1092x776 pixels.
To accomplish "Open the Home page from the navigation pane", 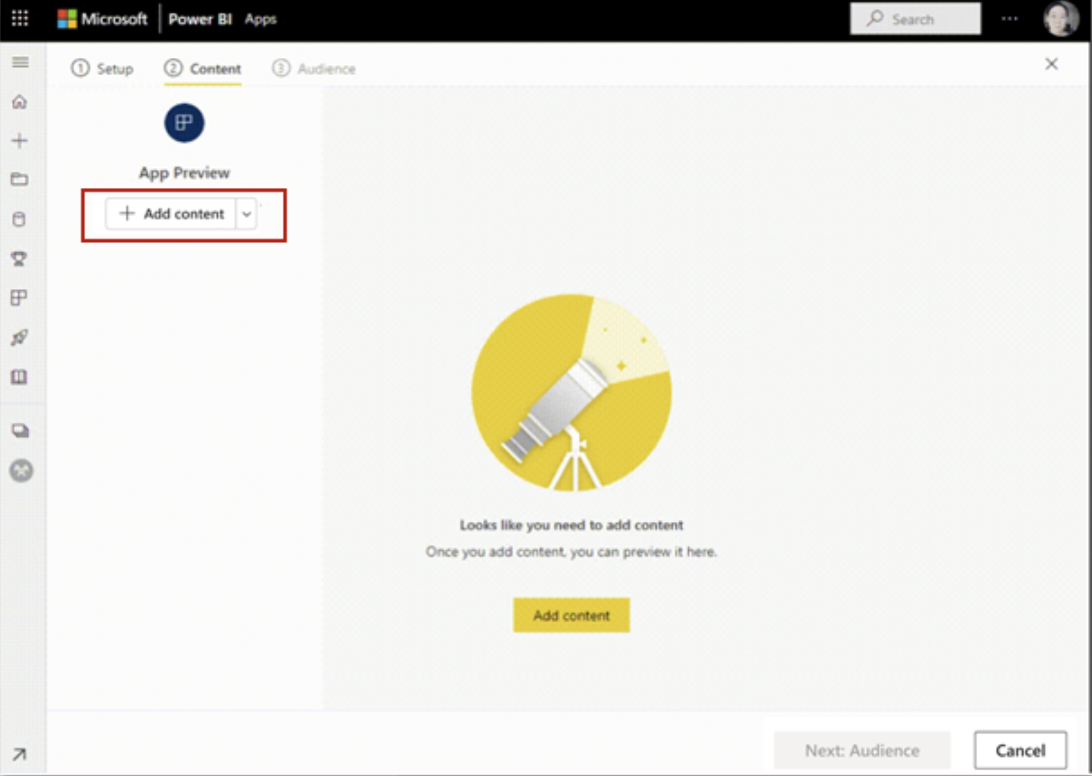I will point(21,101).
